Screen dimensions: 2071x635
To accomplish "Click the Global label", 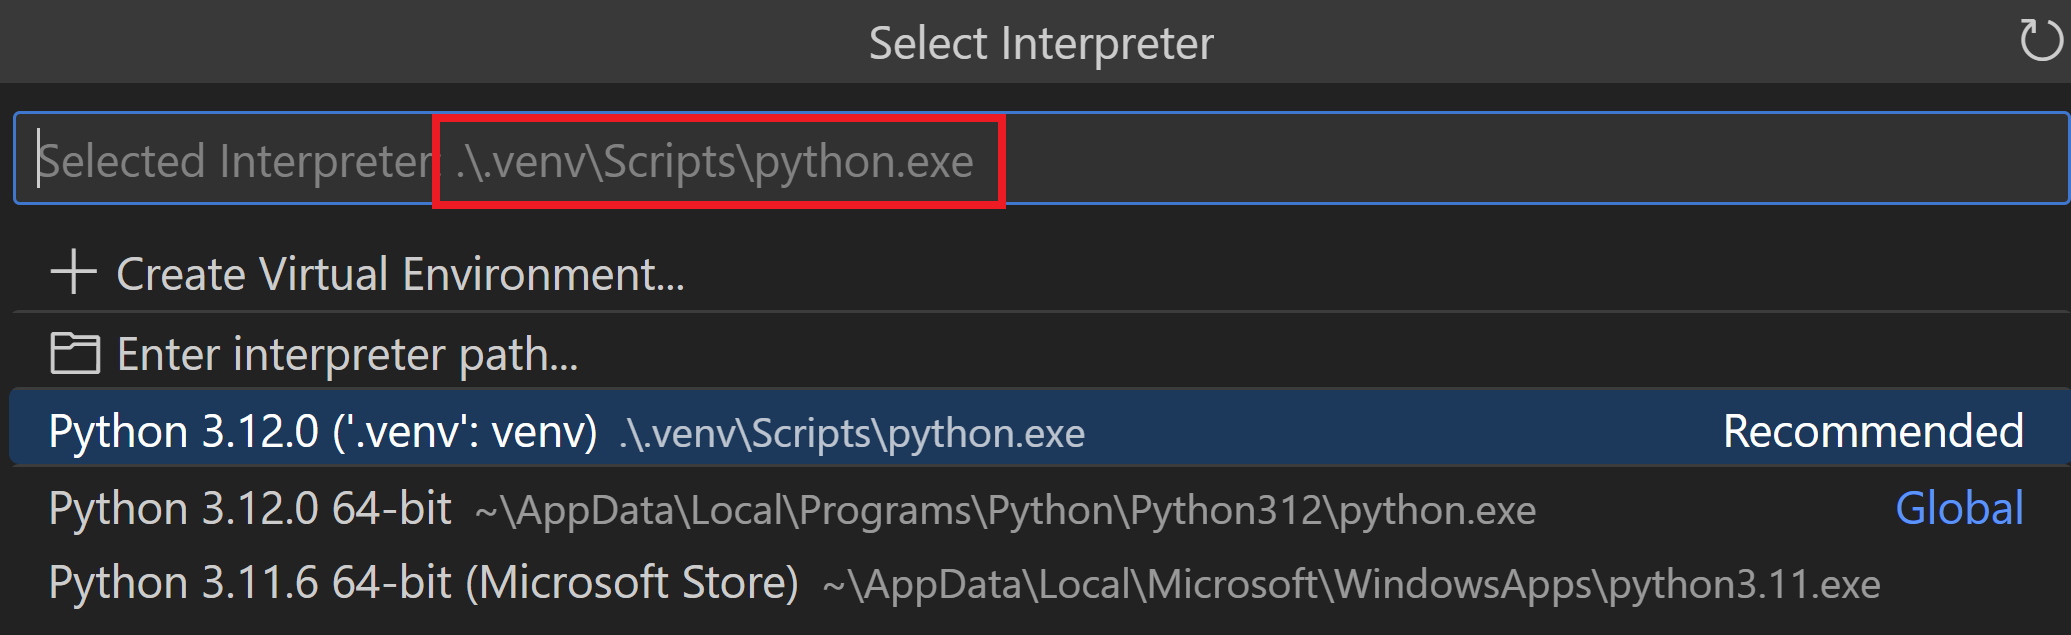I will click(x=1957, y=508).
